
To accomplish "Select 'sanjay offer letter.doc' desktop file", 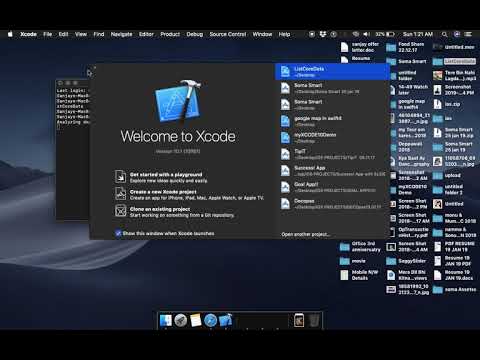I will 360,47.
